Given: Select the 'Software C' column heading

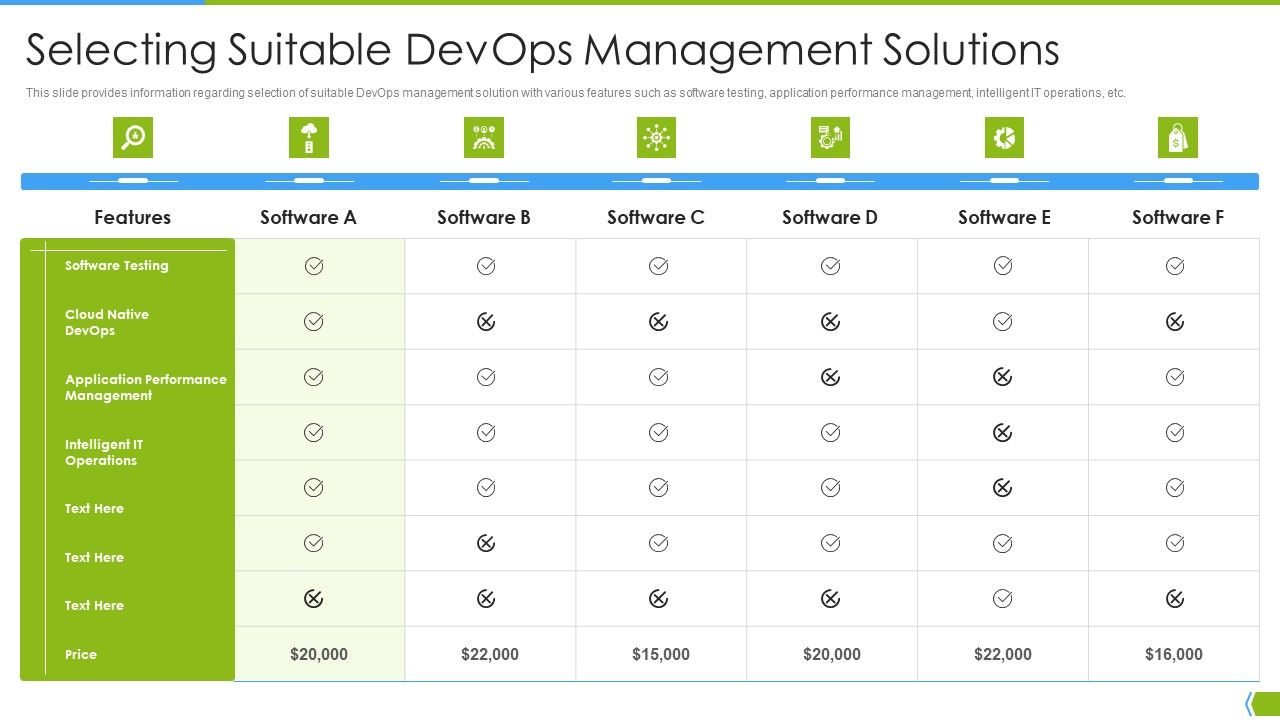Looking at the screenshot, I should (x=656, y=217).
